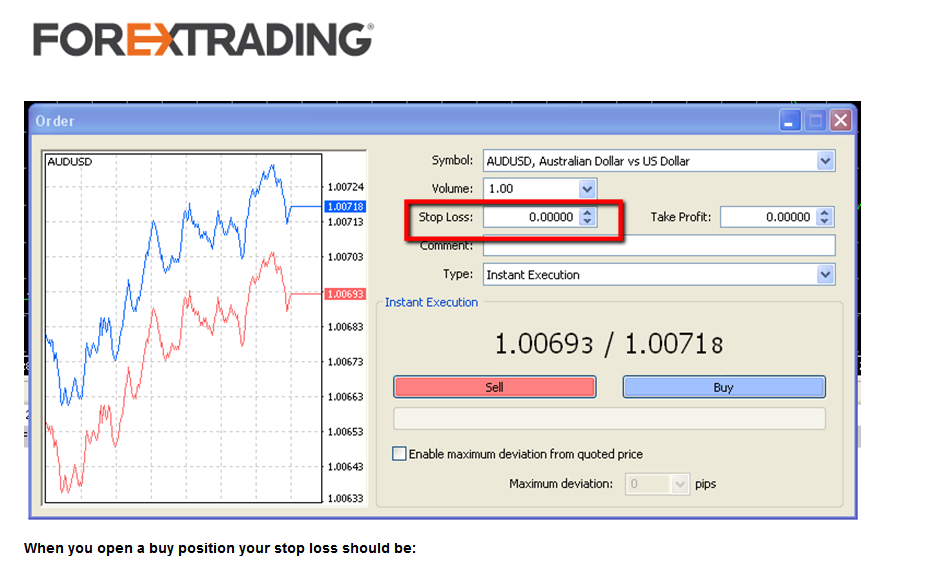Close the Order window

[840, 121]
